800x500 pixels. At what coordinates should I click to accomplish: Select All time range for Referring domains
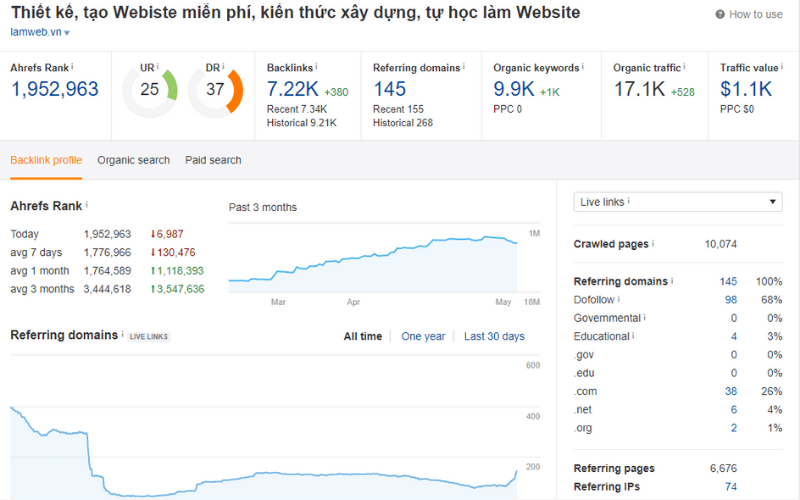coord(363,337)
